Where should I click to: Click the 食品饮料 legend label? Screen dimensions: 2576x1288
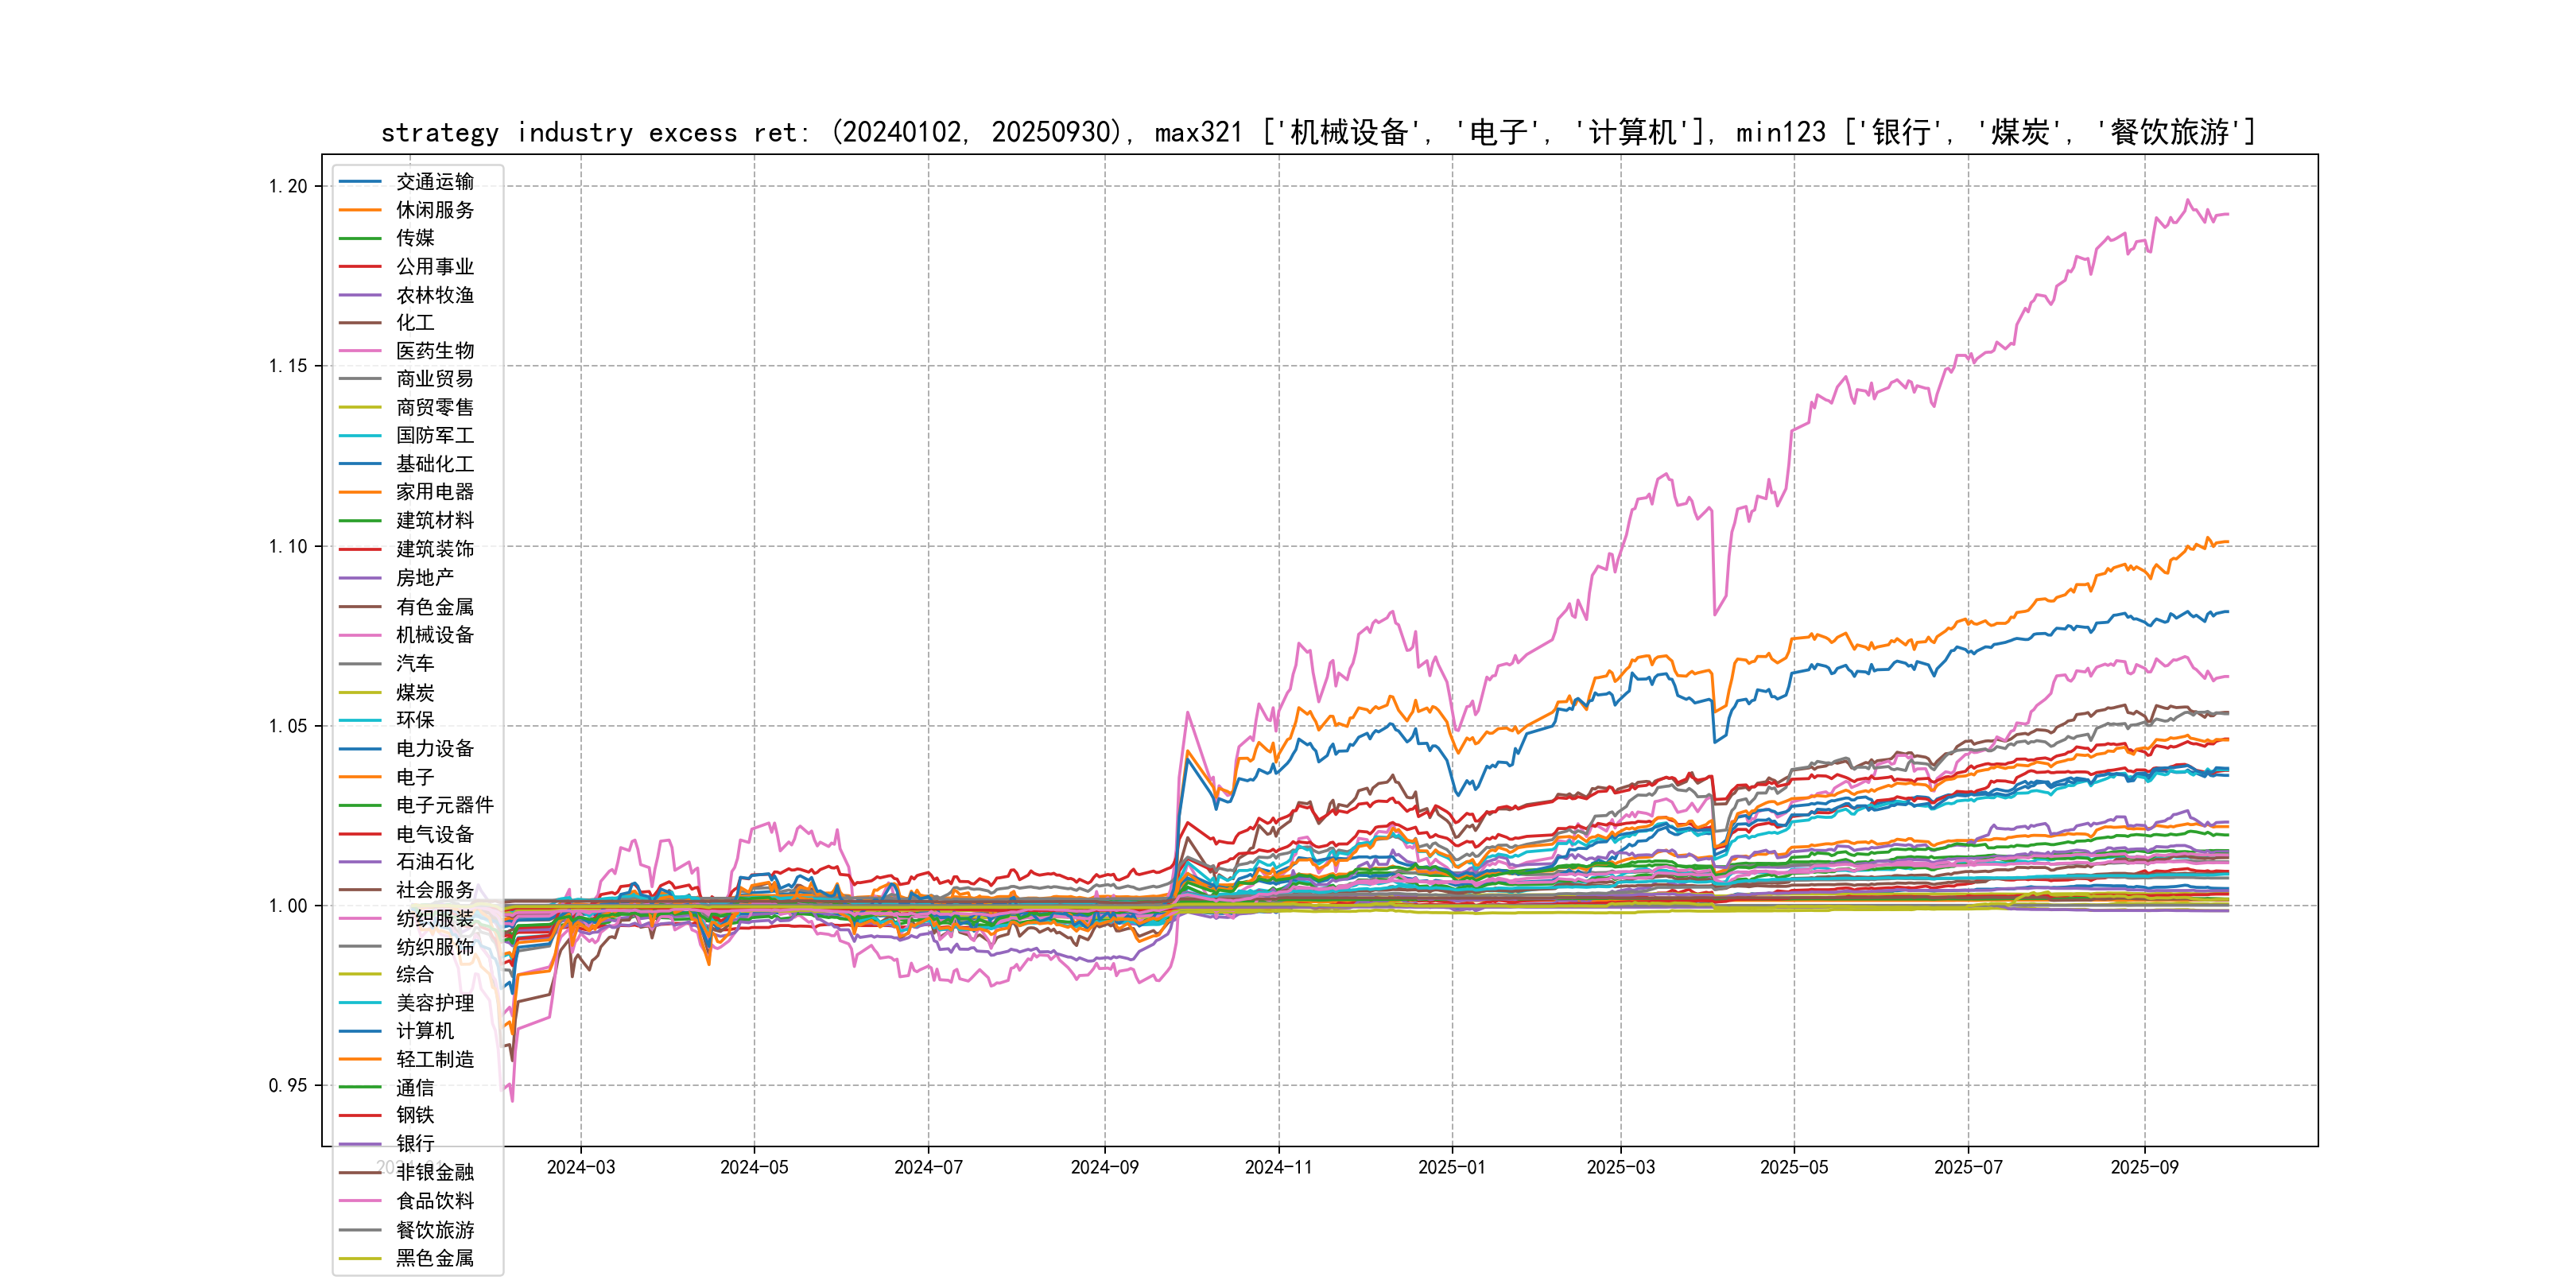434,1201
